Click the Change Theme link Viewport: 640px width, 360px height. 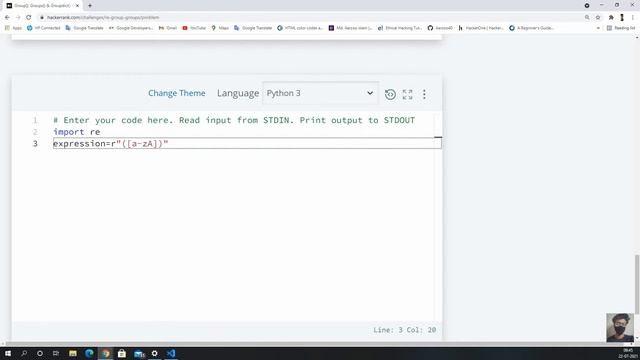pyautogui.click(x=177, y=93)
